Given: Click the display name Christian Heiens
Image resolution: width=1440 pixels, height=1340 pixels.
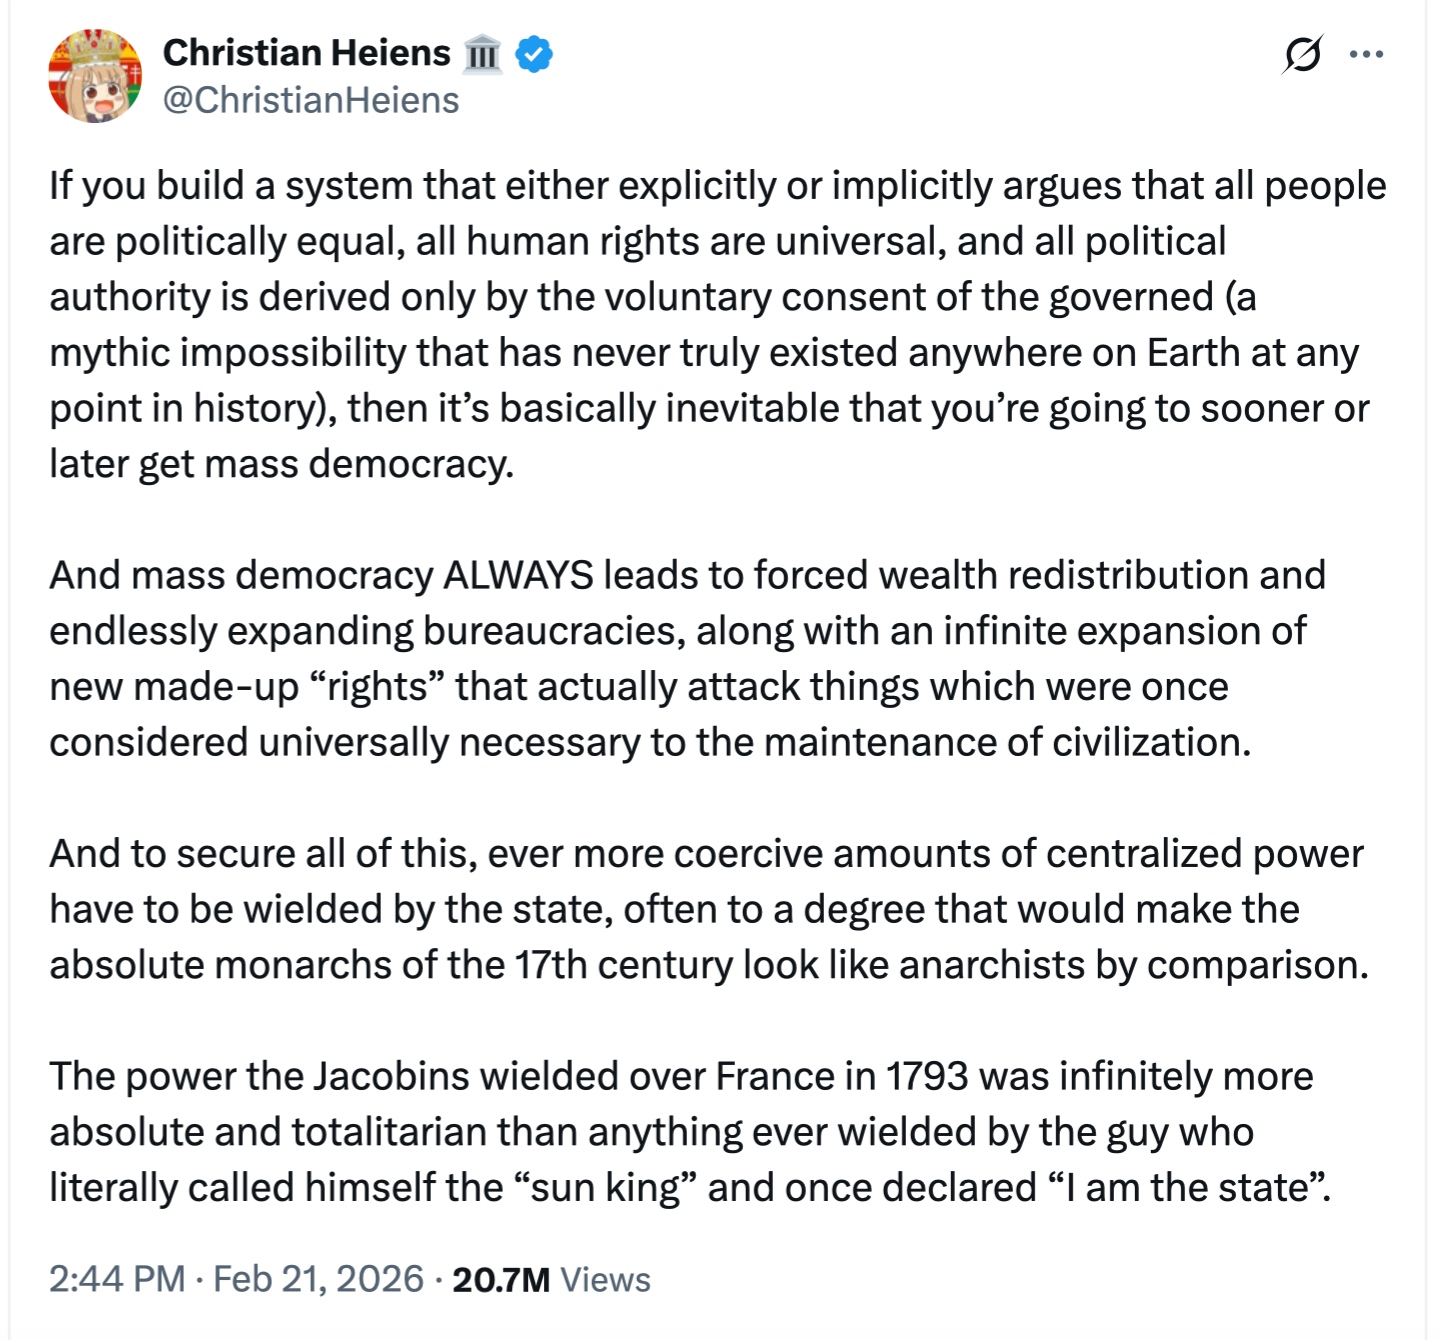Looking at the screenshot, I should pyautogui.click(x=306, y=53).
